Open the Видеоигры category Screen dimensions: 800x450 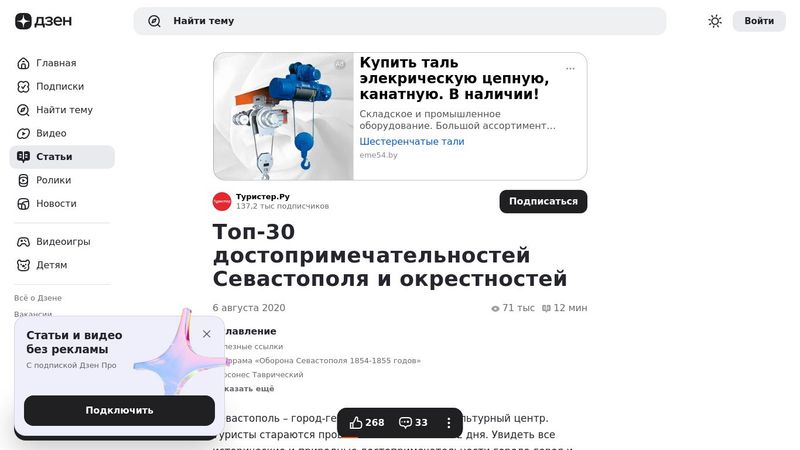[62, 241]
